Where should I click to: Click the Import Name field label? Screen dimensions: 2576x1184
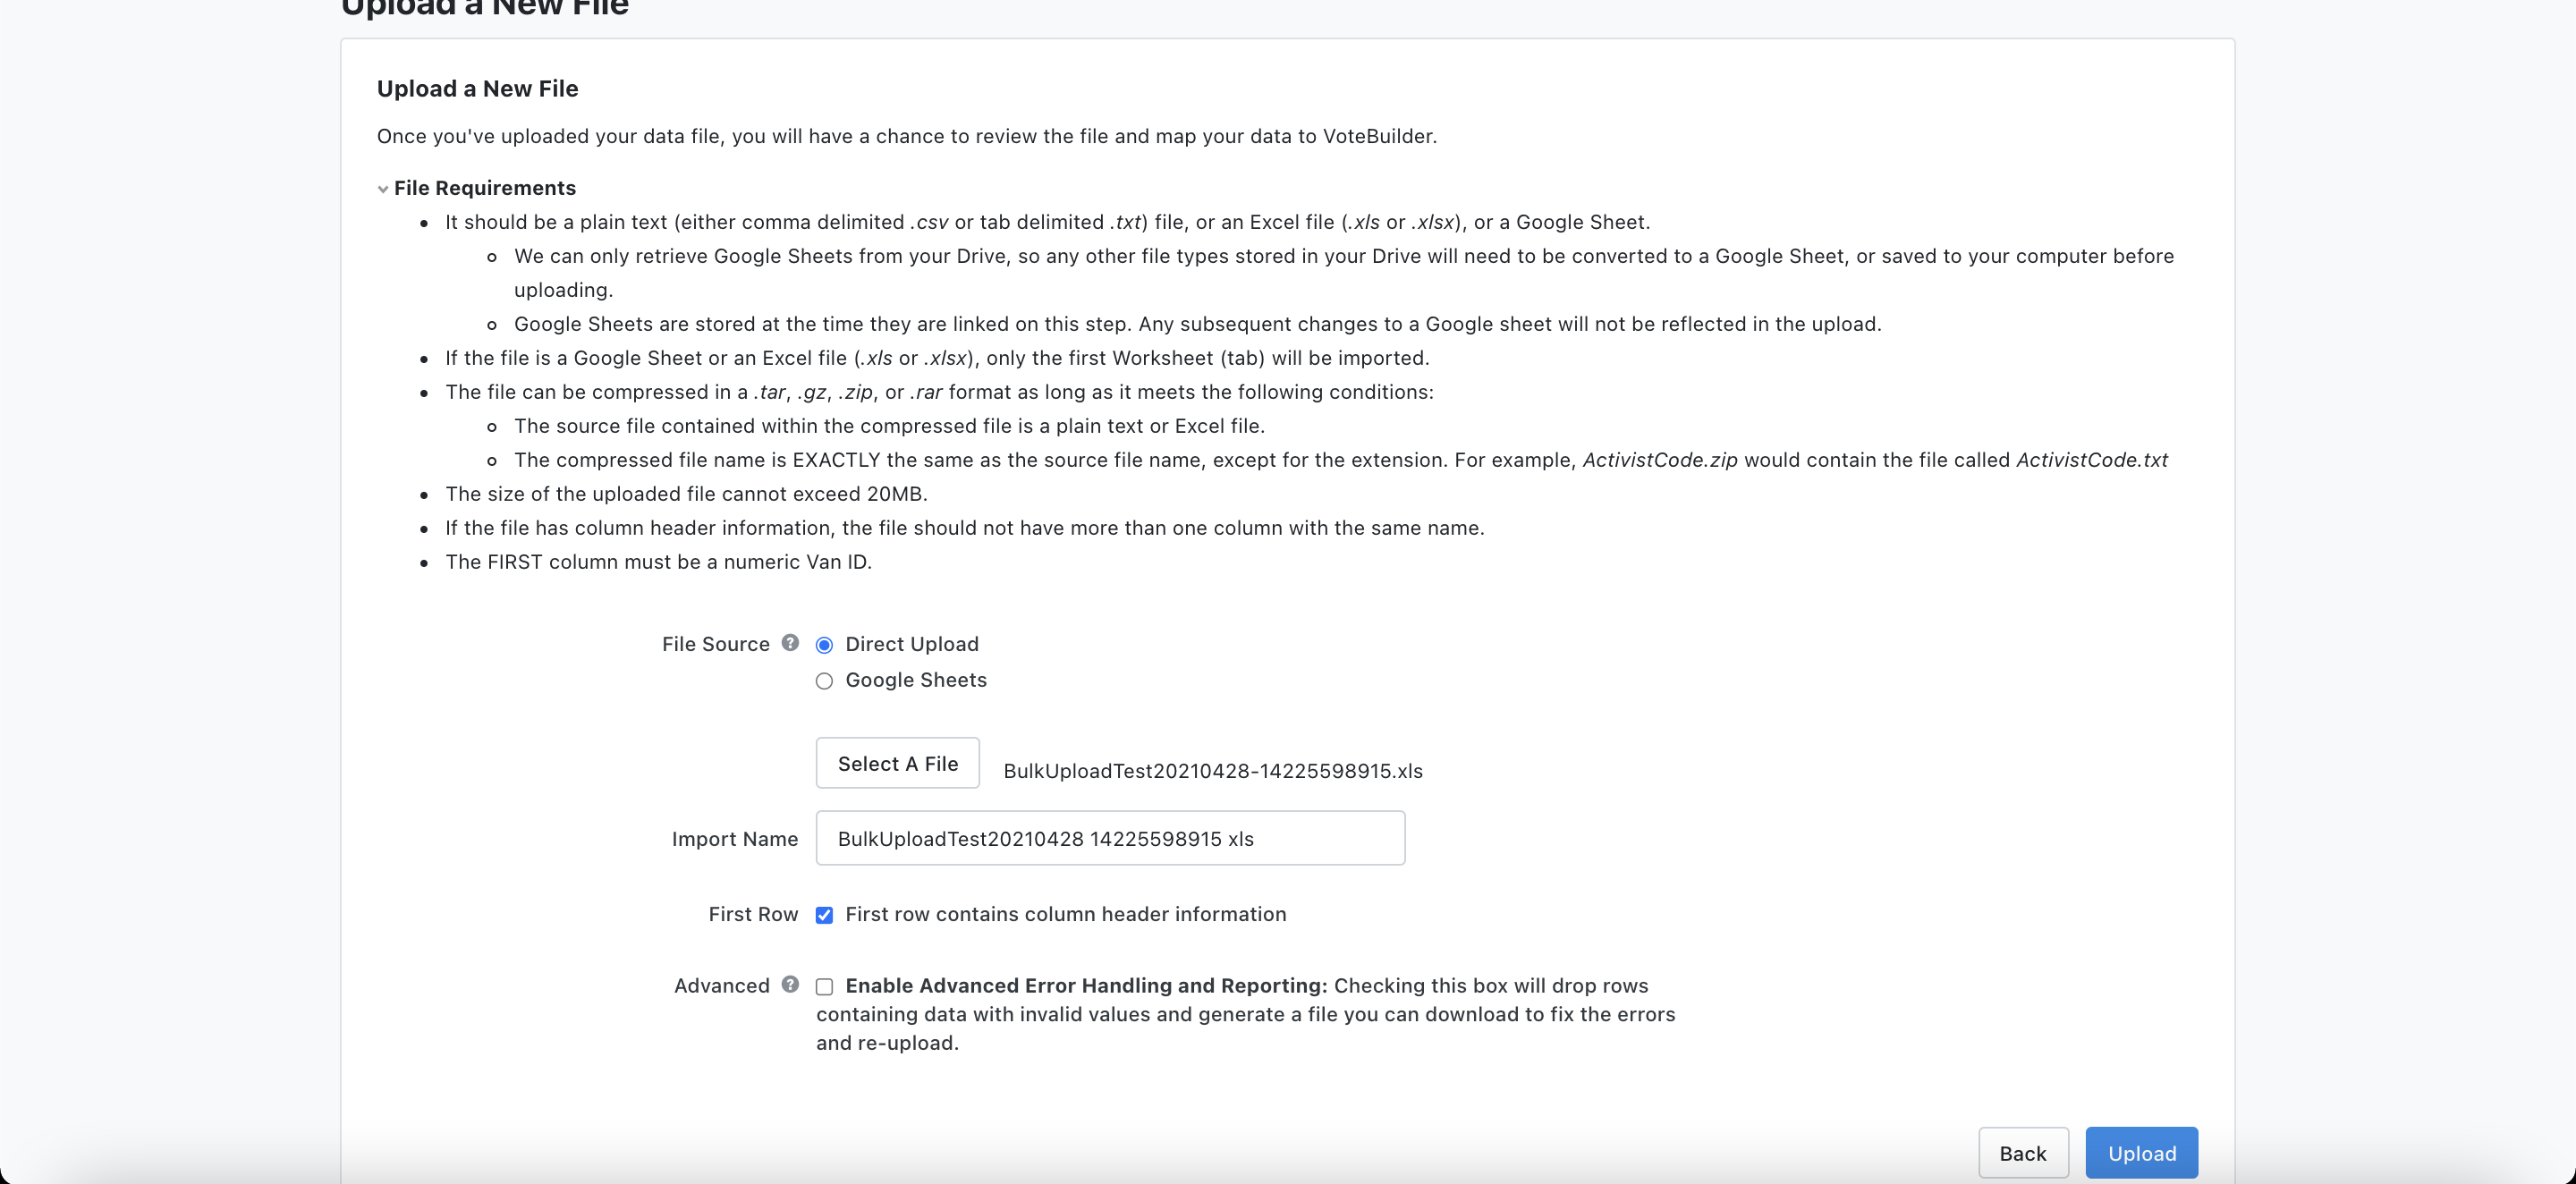coord(734,839)
